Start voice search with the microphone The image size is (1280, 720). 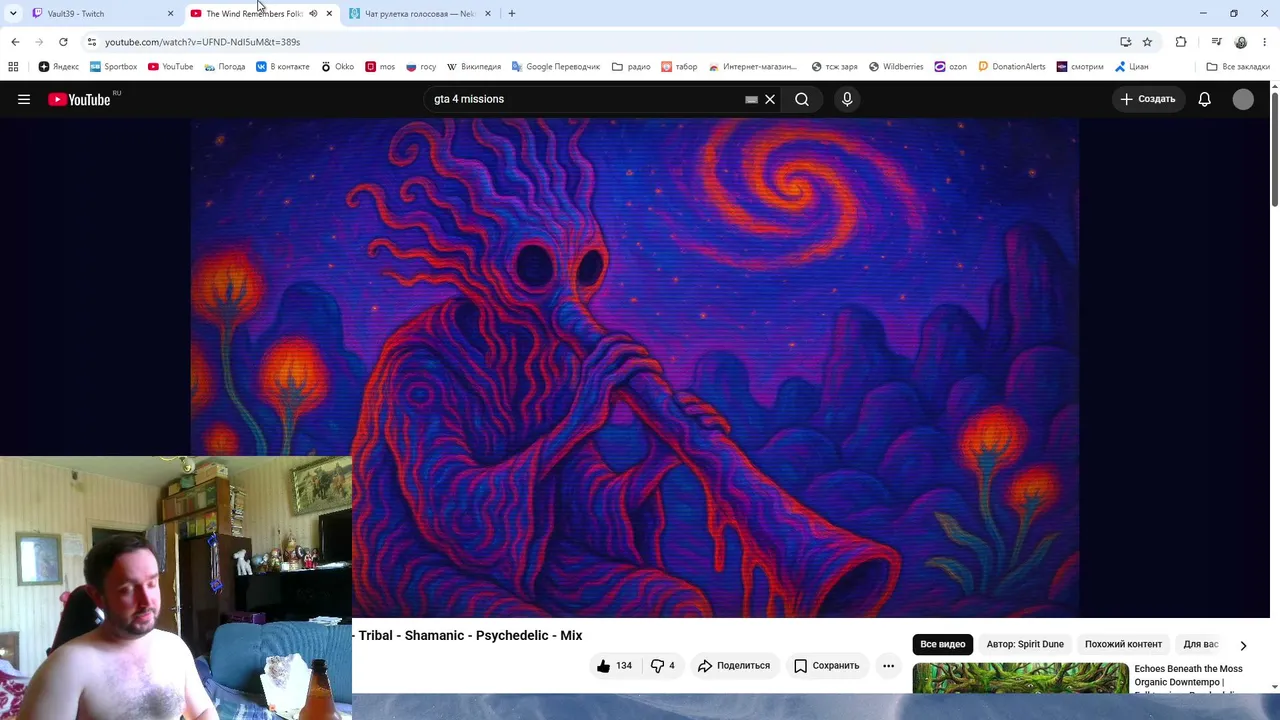(x=847, y=99)
